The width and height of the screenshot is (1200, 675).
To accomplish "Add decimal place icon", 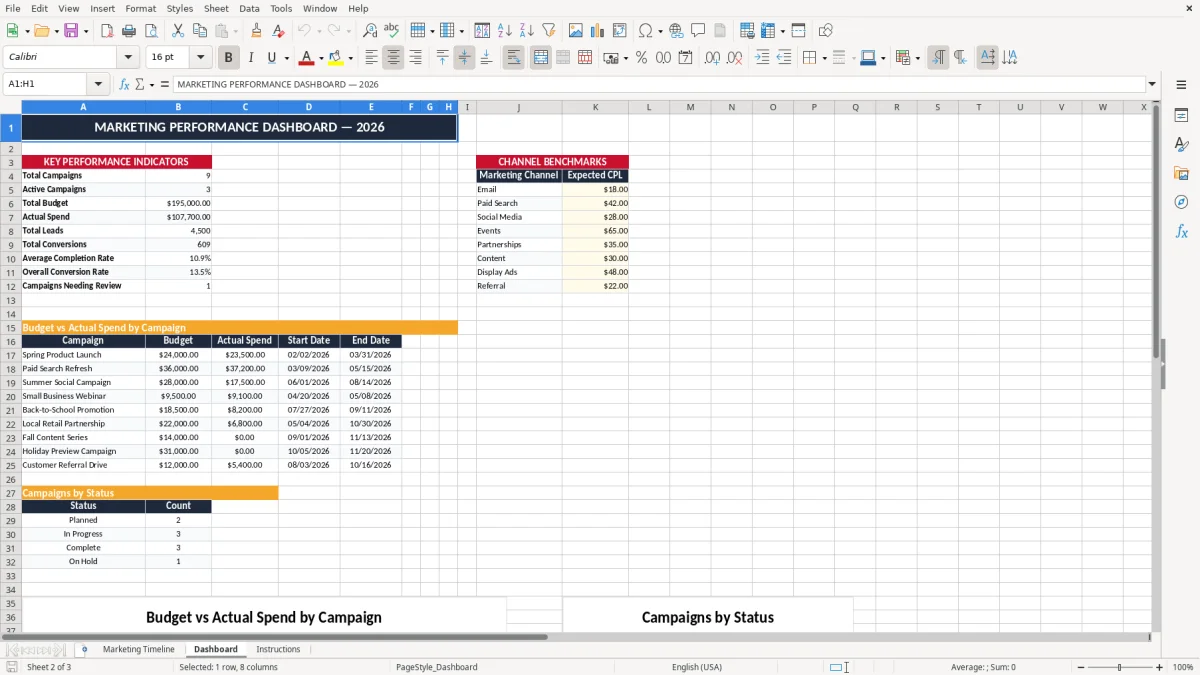I will [x=712, y=58].
